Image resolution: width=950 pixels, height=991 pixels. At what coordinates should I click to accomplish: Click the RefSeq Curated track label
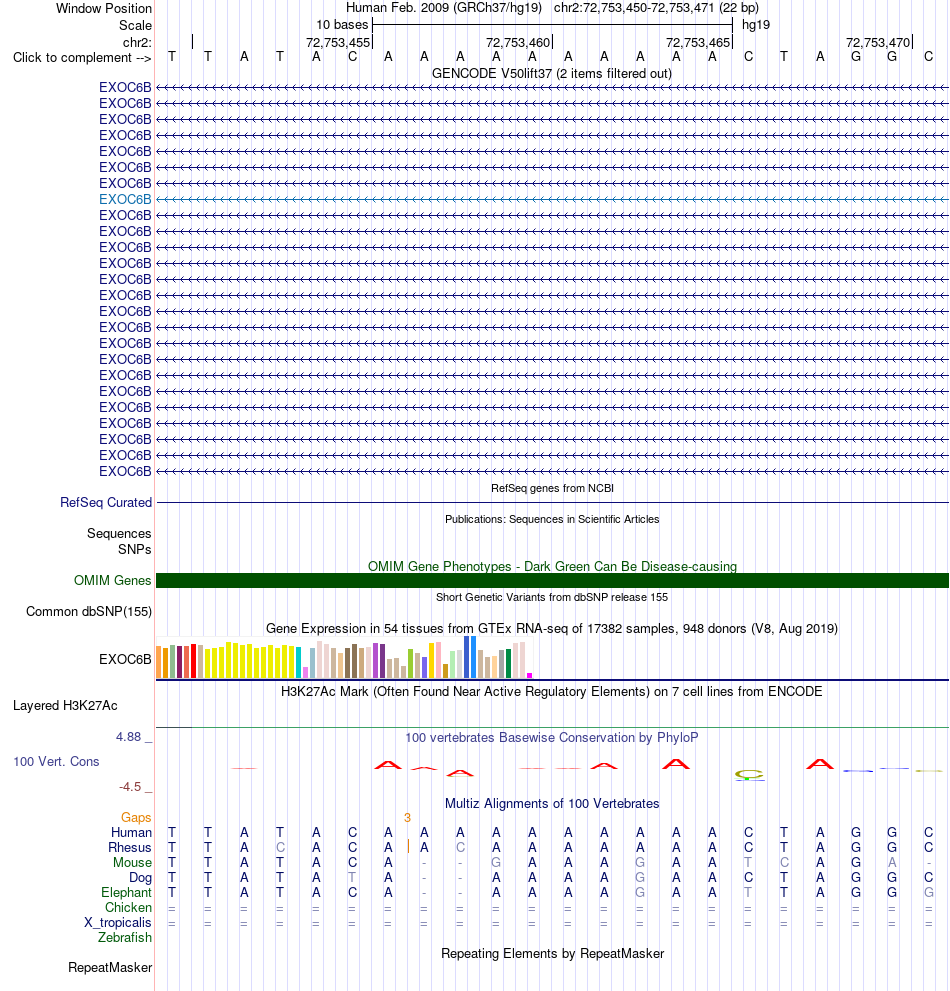click(106, 502)
